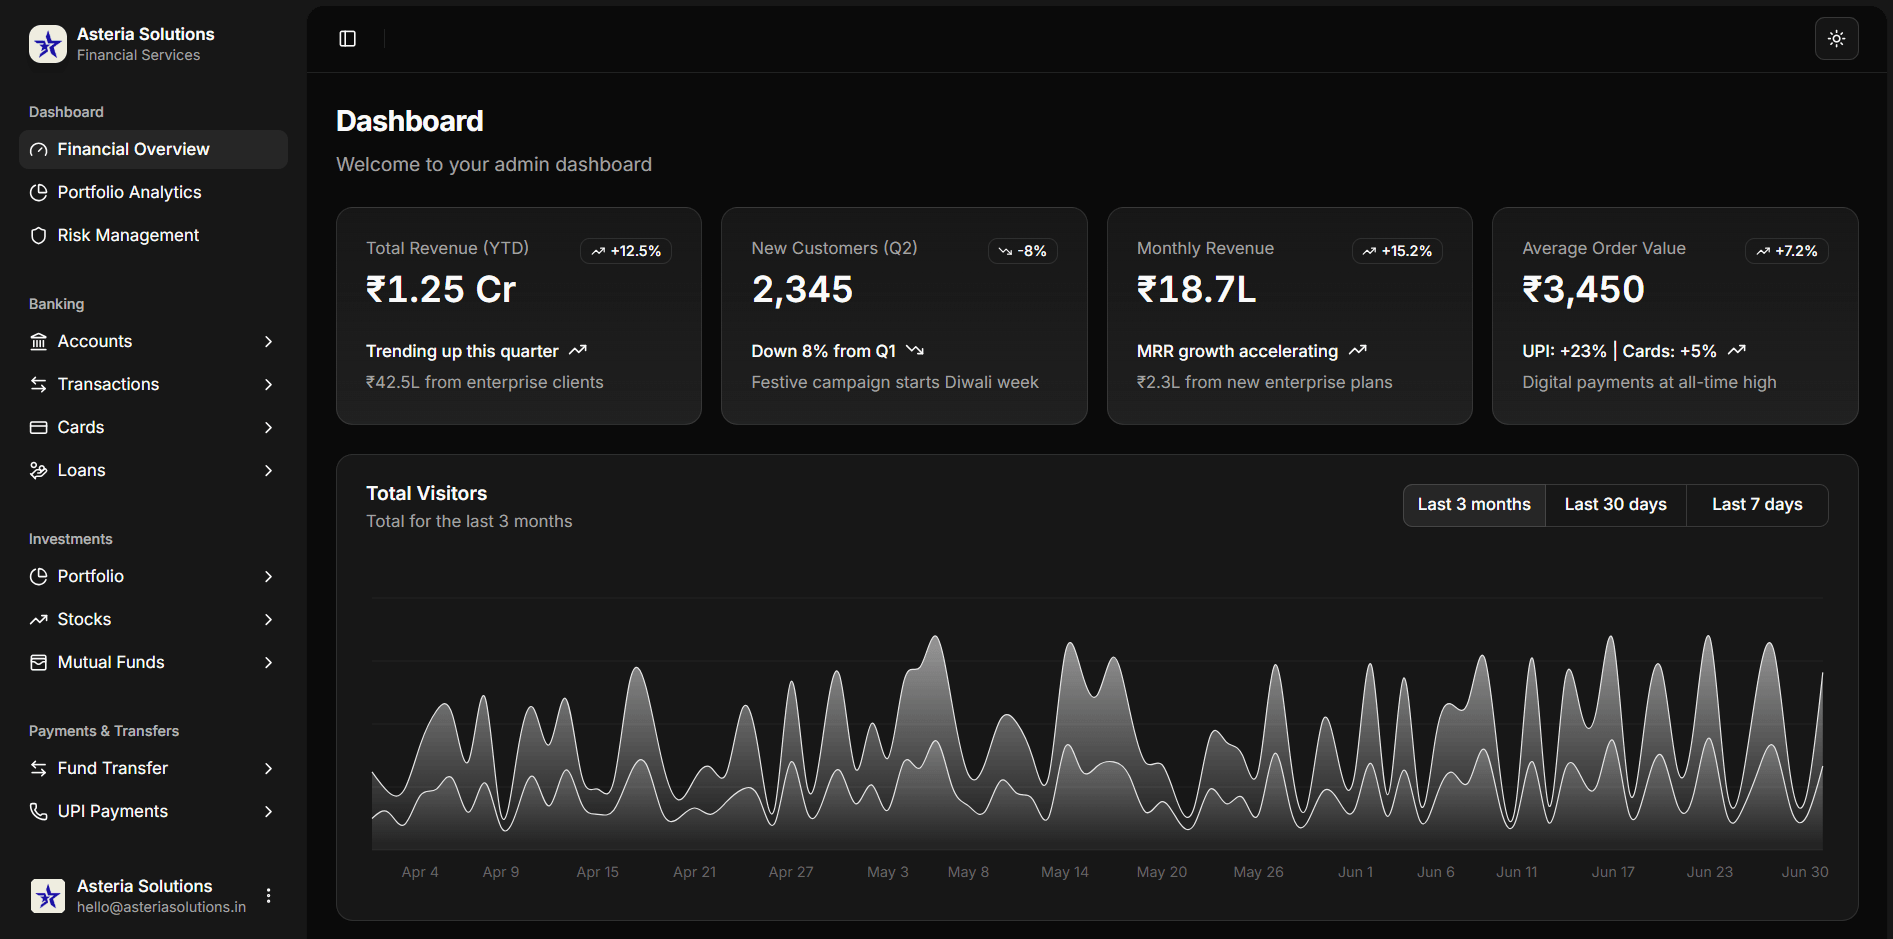Click the ₹3,450 average order value
Image resolution: width=1893 pixels, height=939 pixels.
1583,290
